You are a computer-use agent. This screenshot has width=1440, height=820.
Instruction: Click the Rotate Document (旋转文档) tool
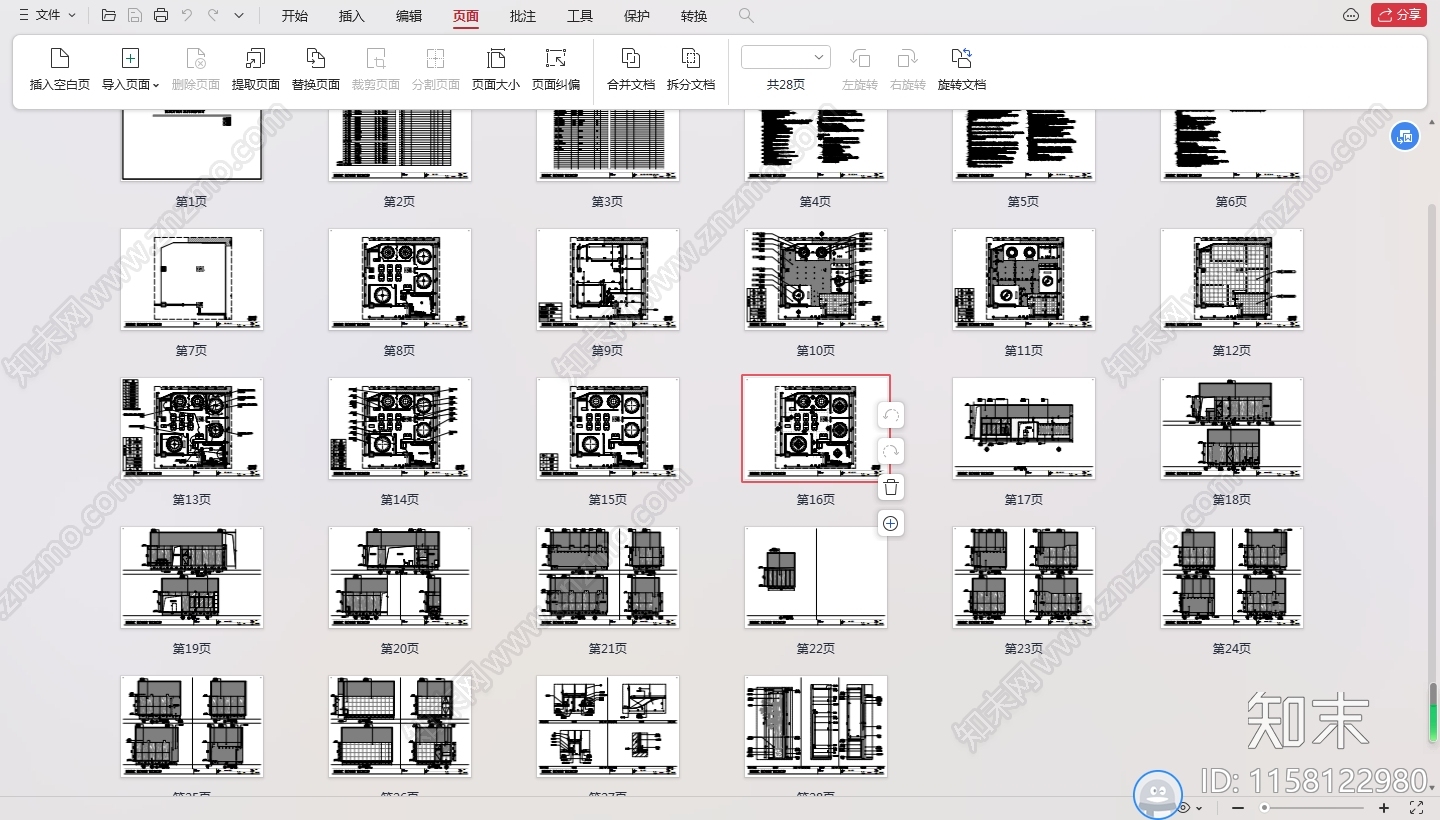click(962, 69)
